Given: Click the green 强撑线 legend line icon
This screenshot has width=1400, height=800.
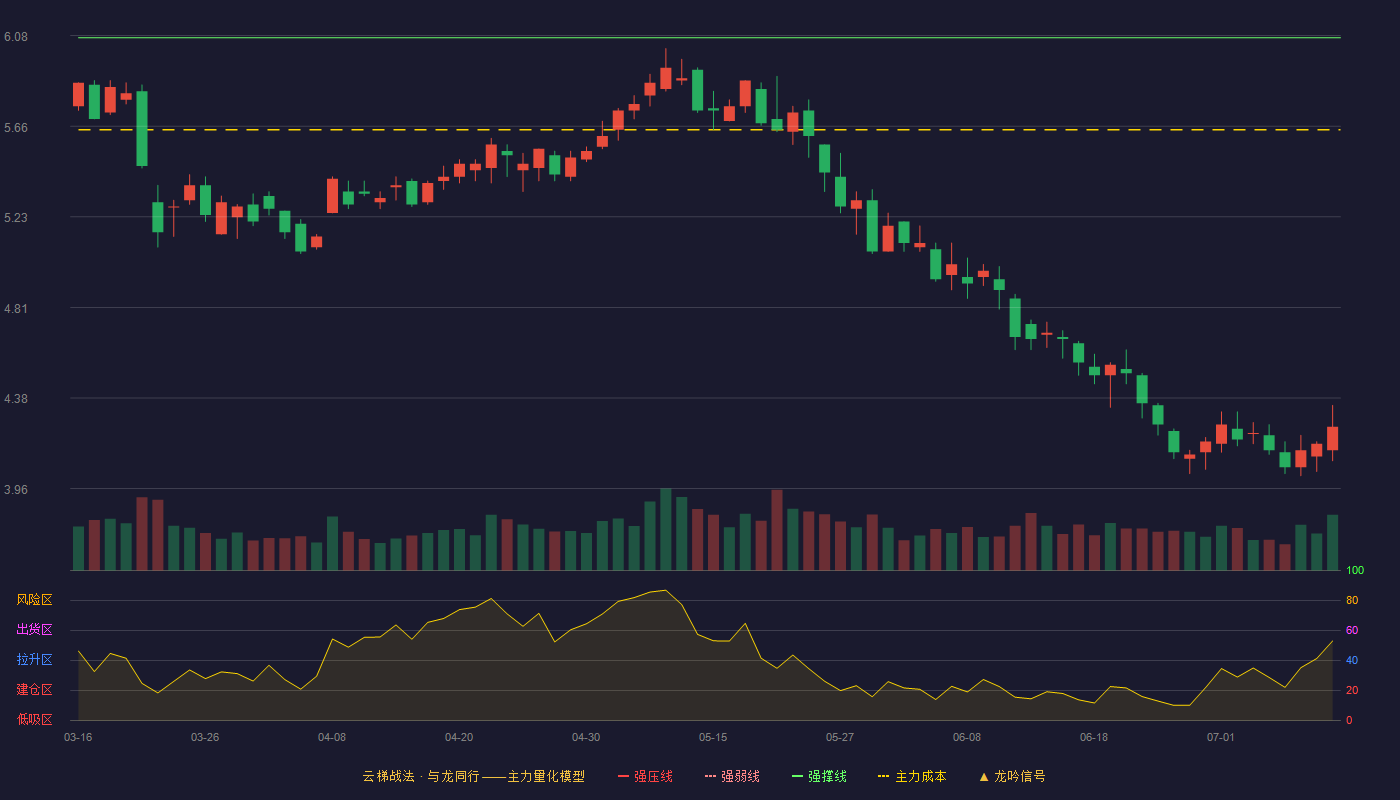Looking at the screenshot, I should [x=798, y=776].
